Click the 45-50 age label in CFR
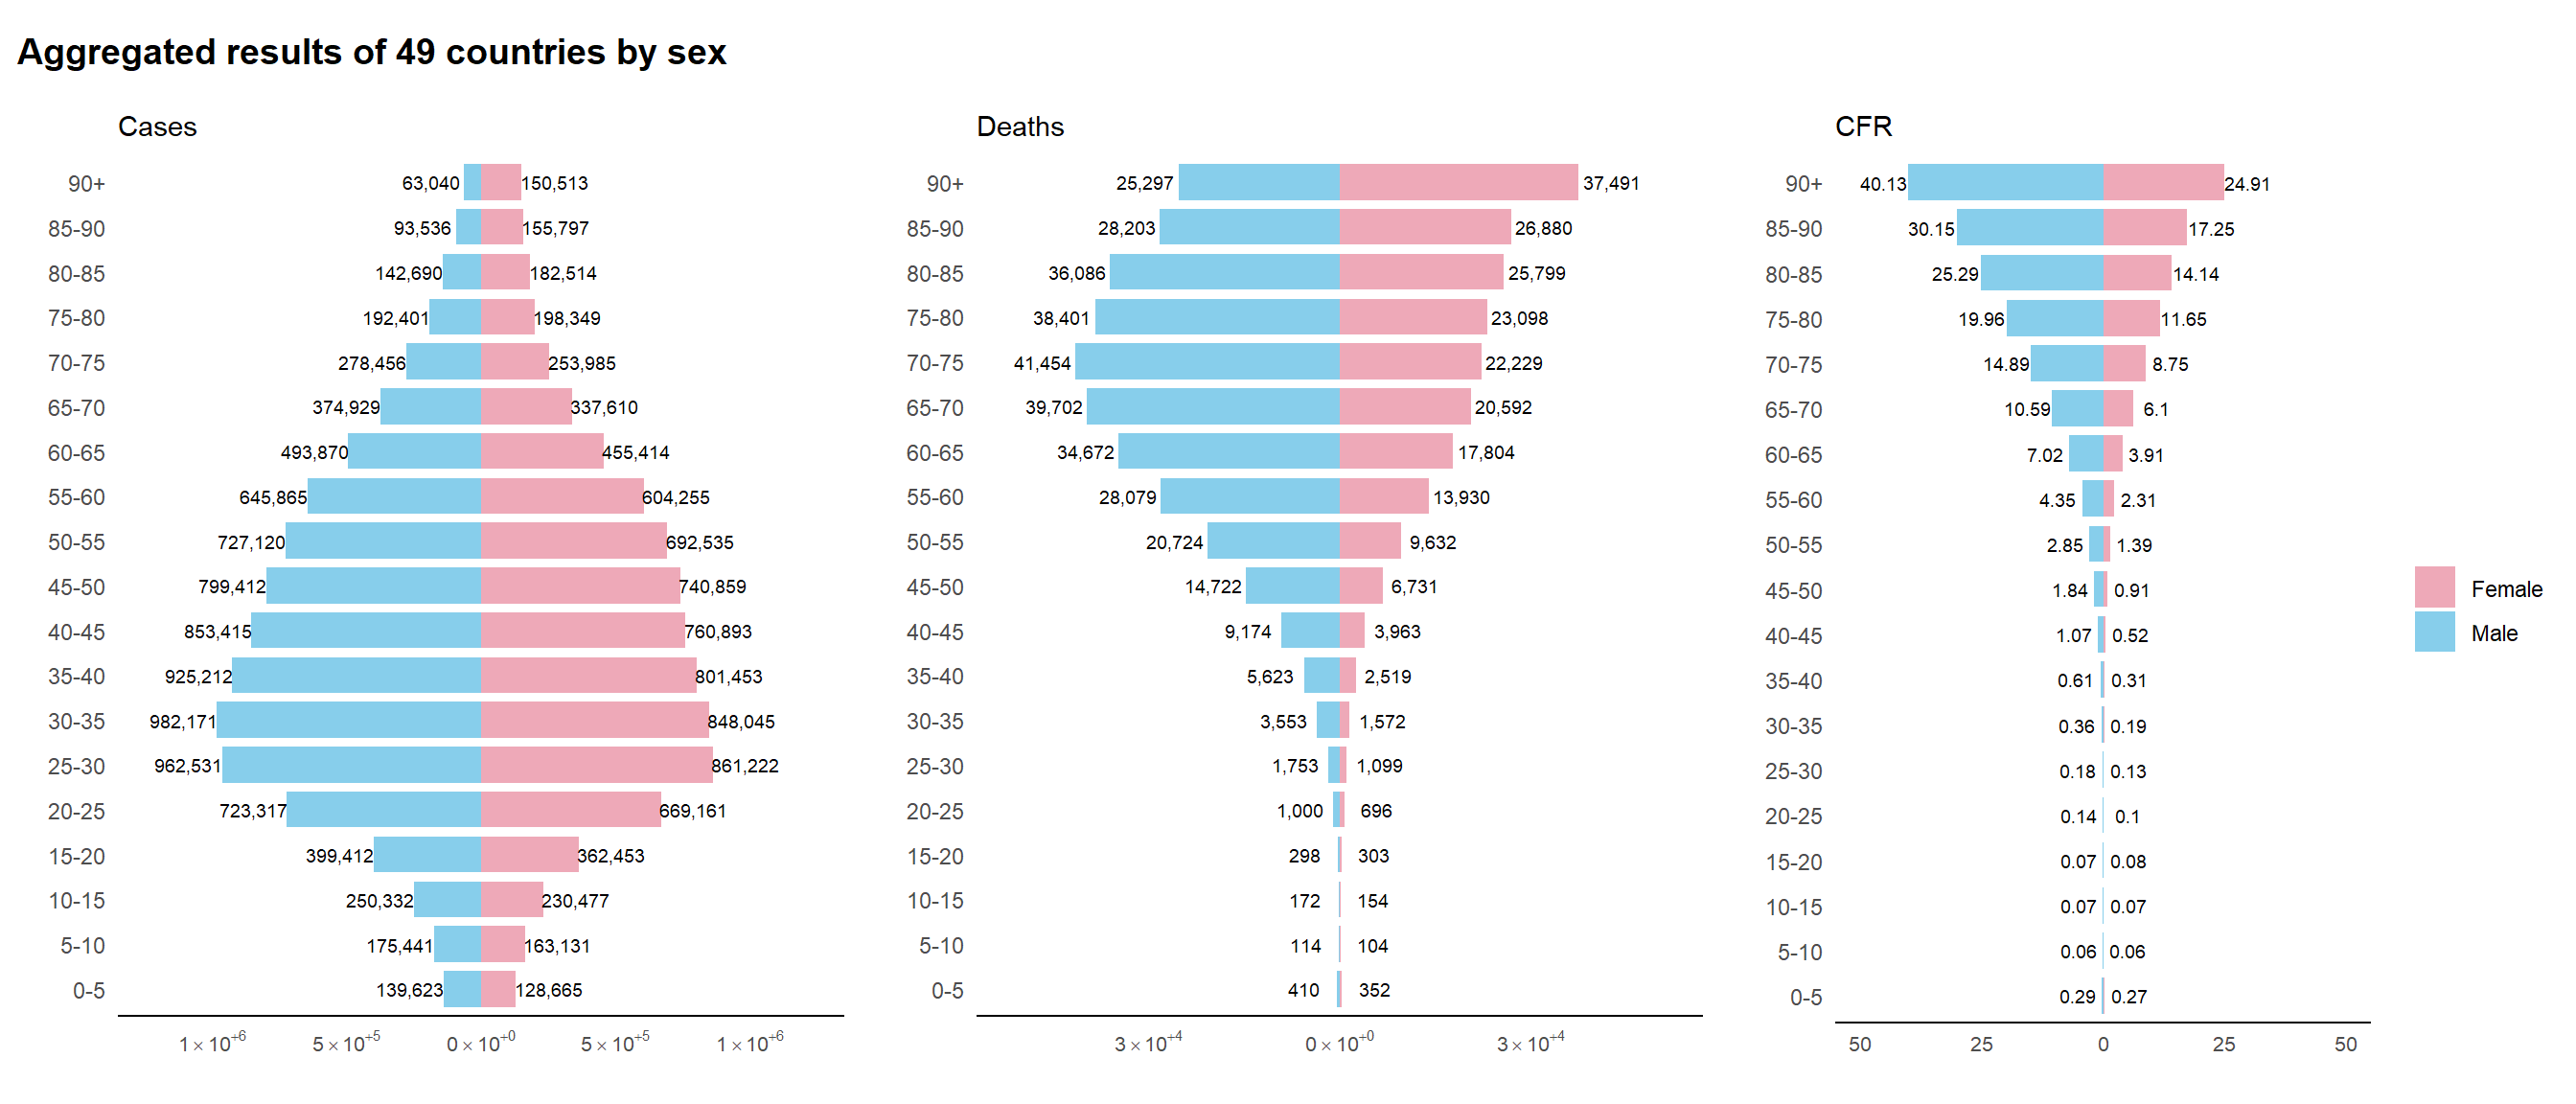 1792,590
